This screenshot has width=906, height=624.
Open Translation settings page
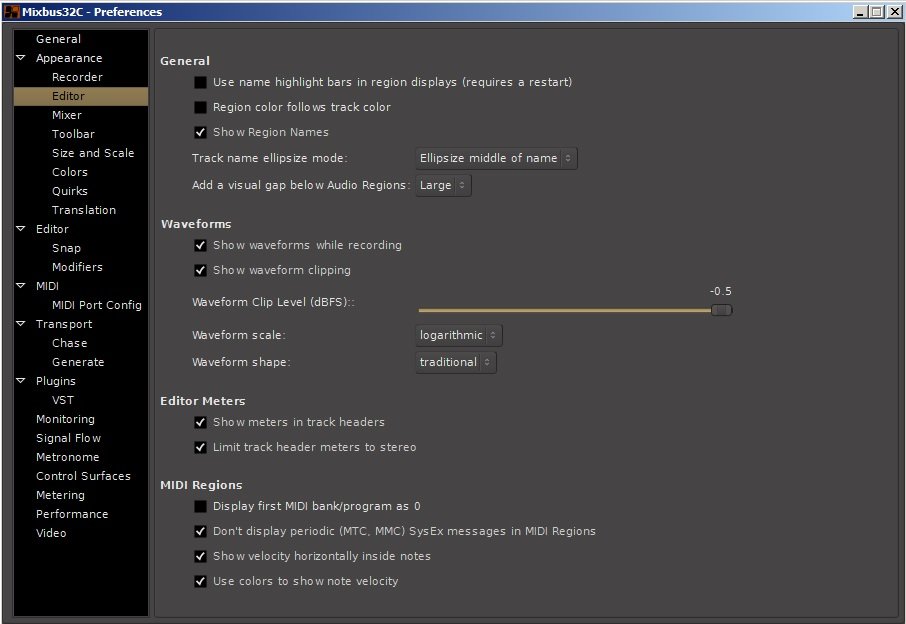[x=83, y=210]
